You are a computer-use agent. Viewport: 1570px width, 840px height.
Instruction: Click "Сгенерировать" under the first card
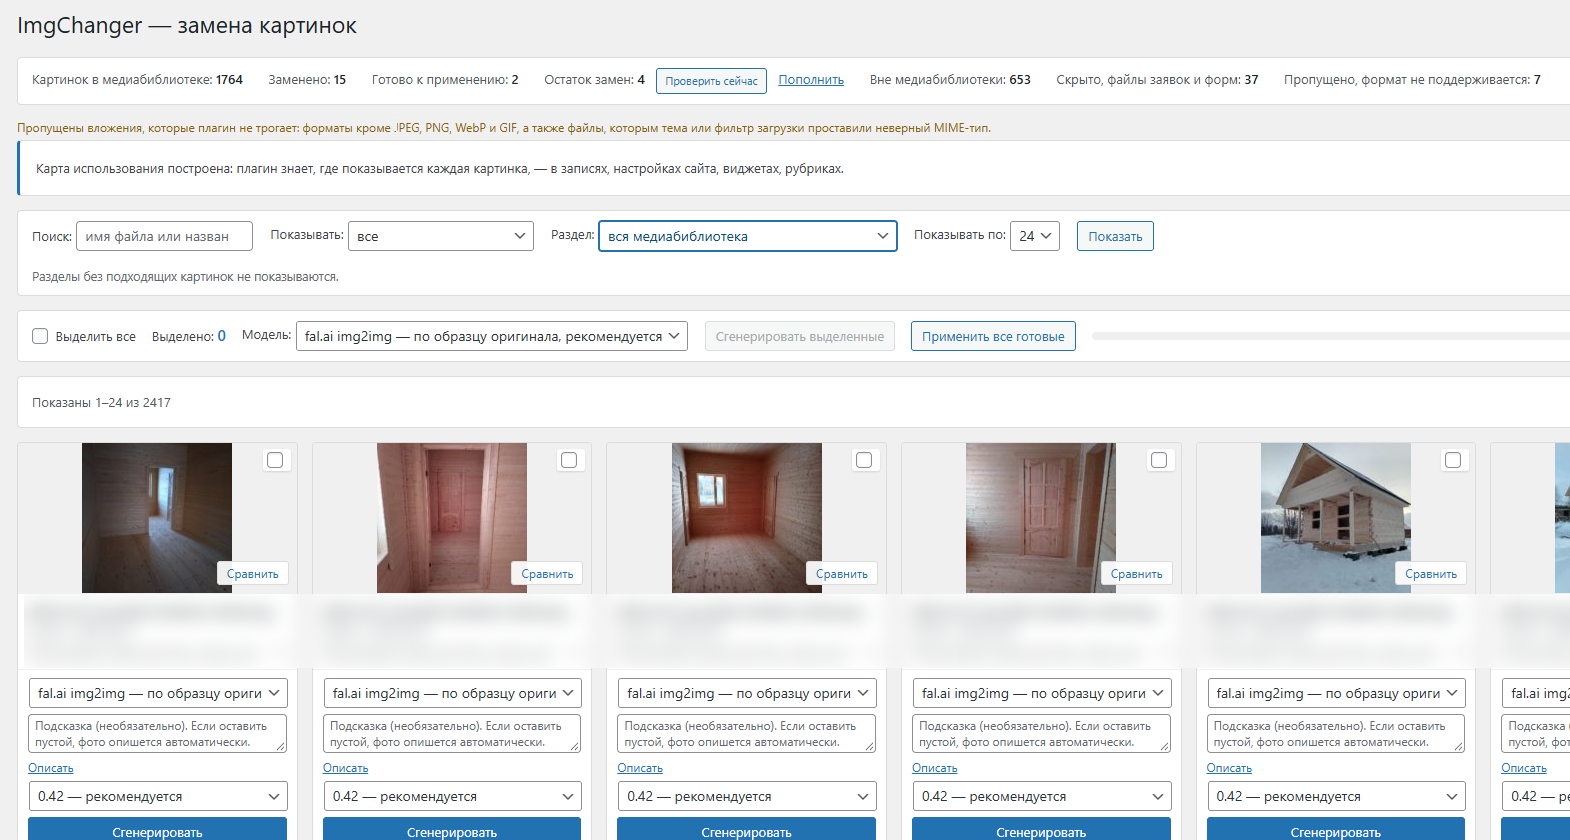click(x=158, y=830)
